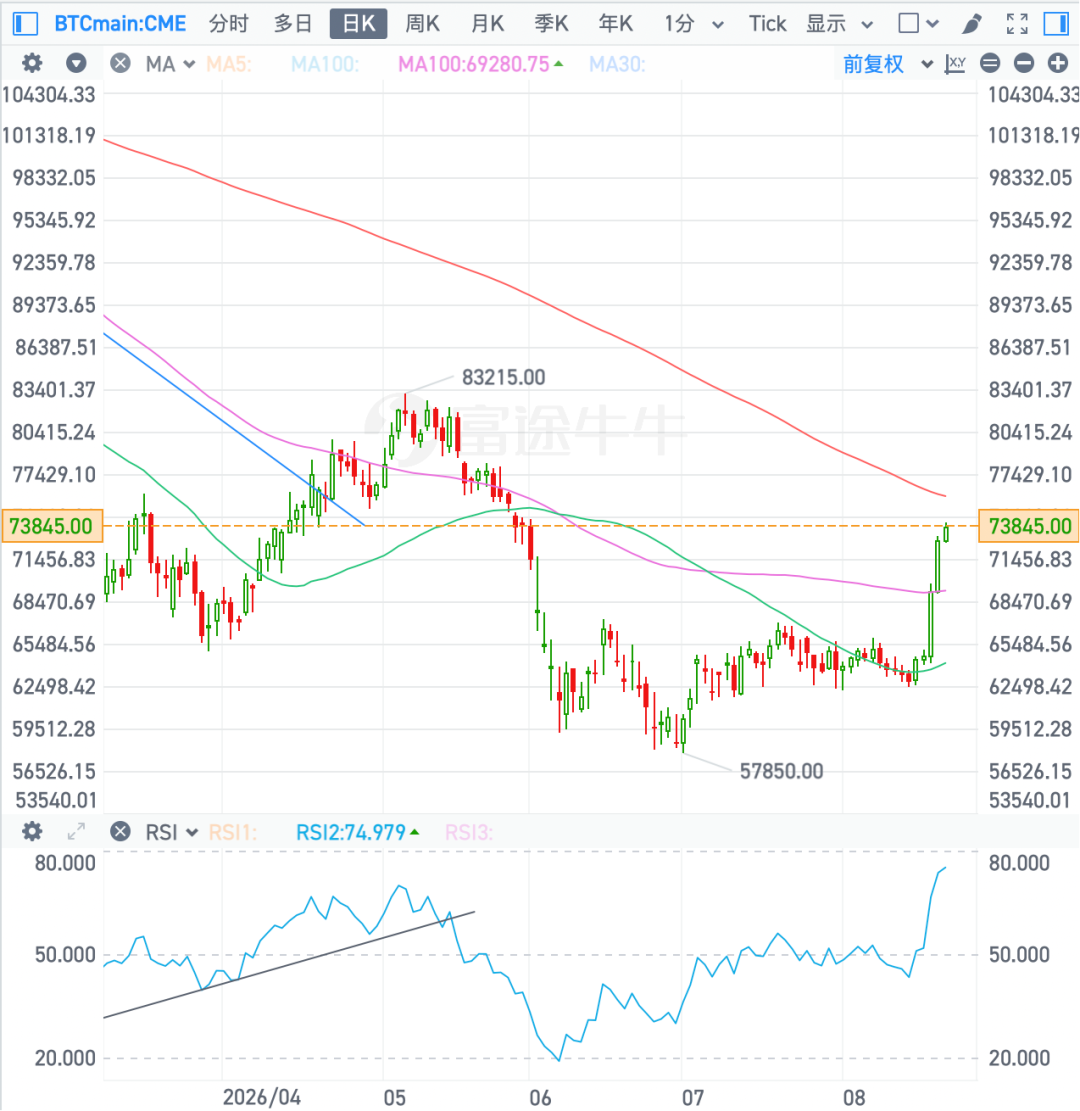Select the 日K daily candlestick tab

tap(359, 23)
